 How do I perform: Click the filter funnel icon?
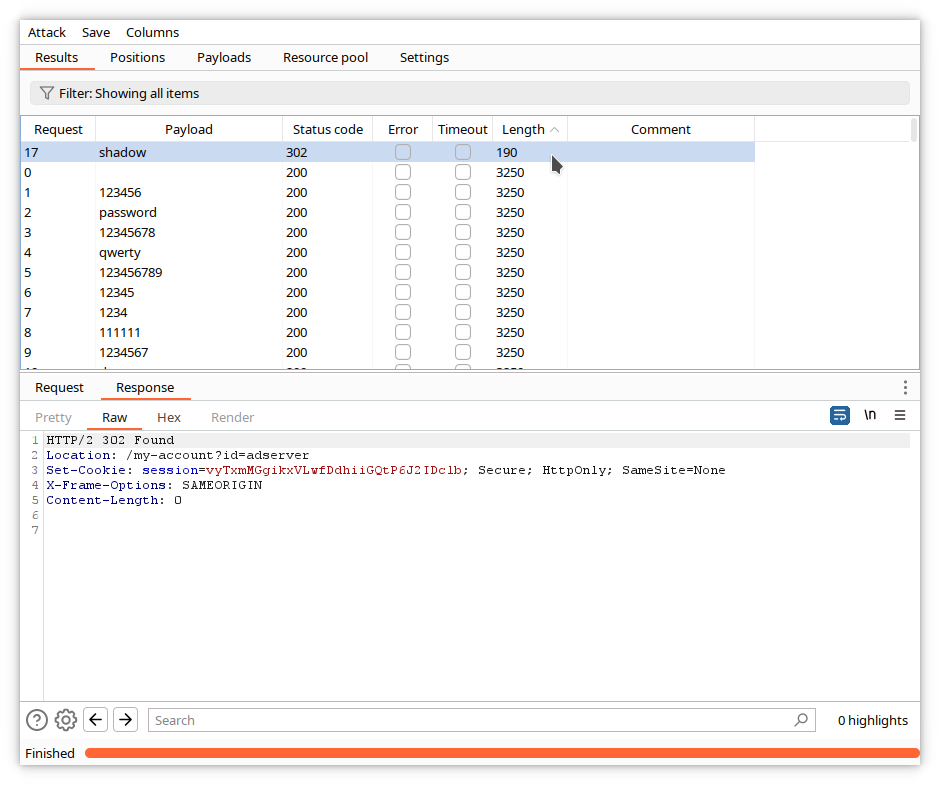click(46, 93)
